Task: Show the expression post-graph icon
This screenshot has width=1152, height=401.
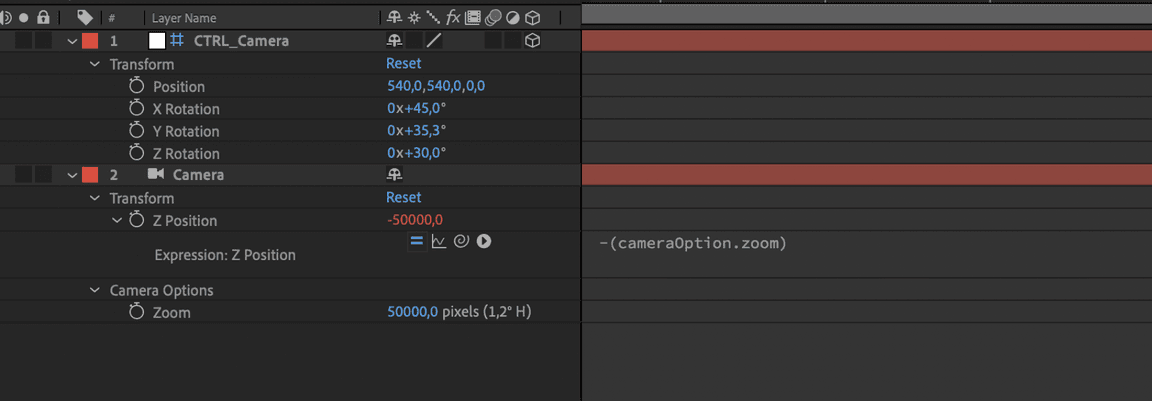Action: click(438, 241)
